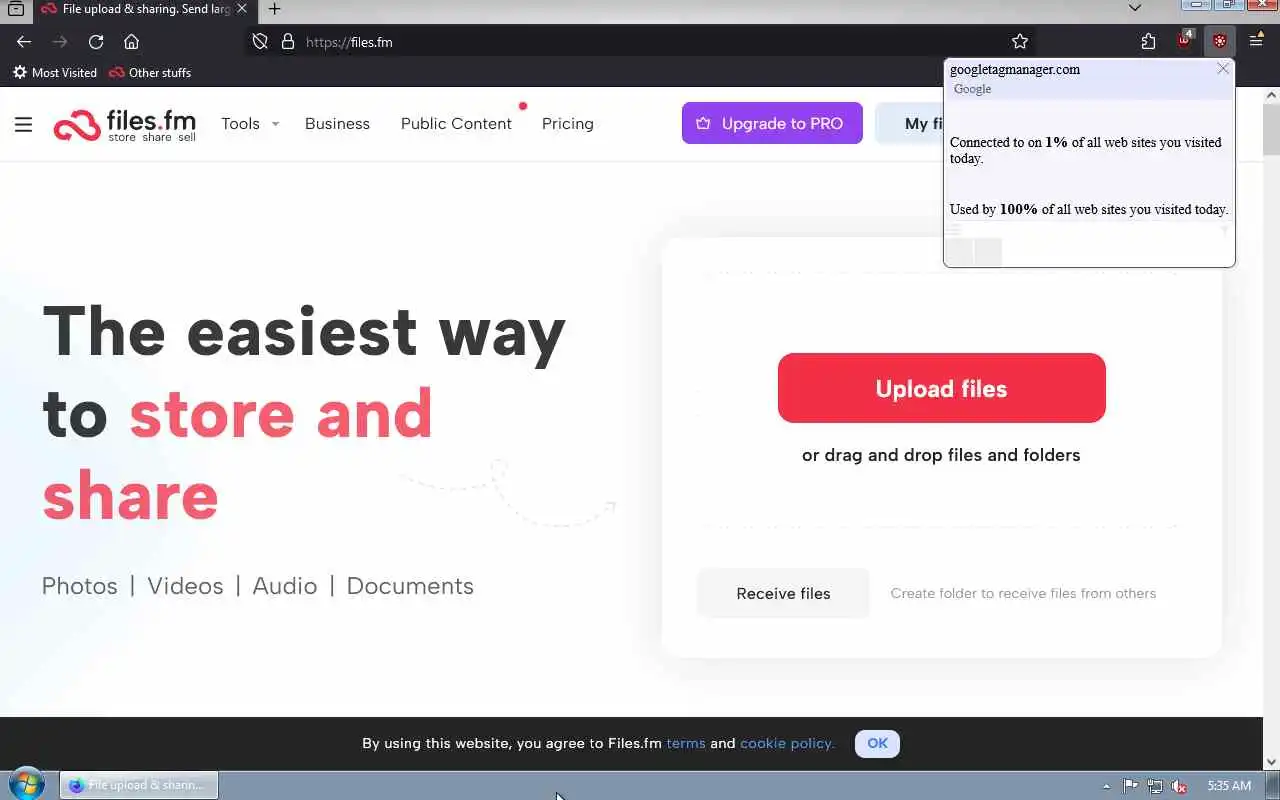Open the browser application hamburger menu

[1257, 41]
